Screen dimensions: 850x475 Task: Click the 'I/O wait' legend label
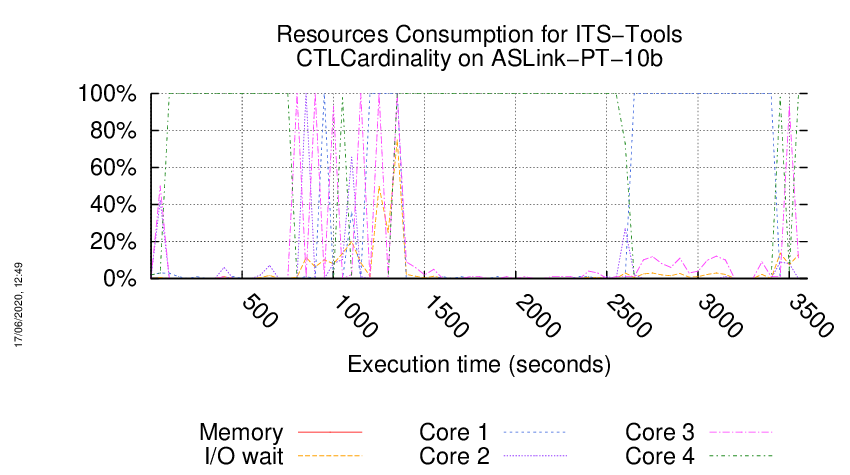point(244,456)
